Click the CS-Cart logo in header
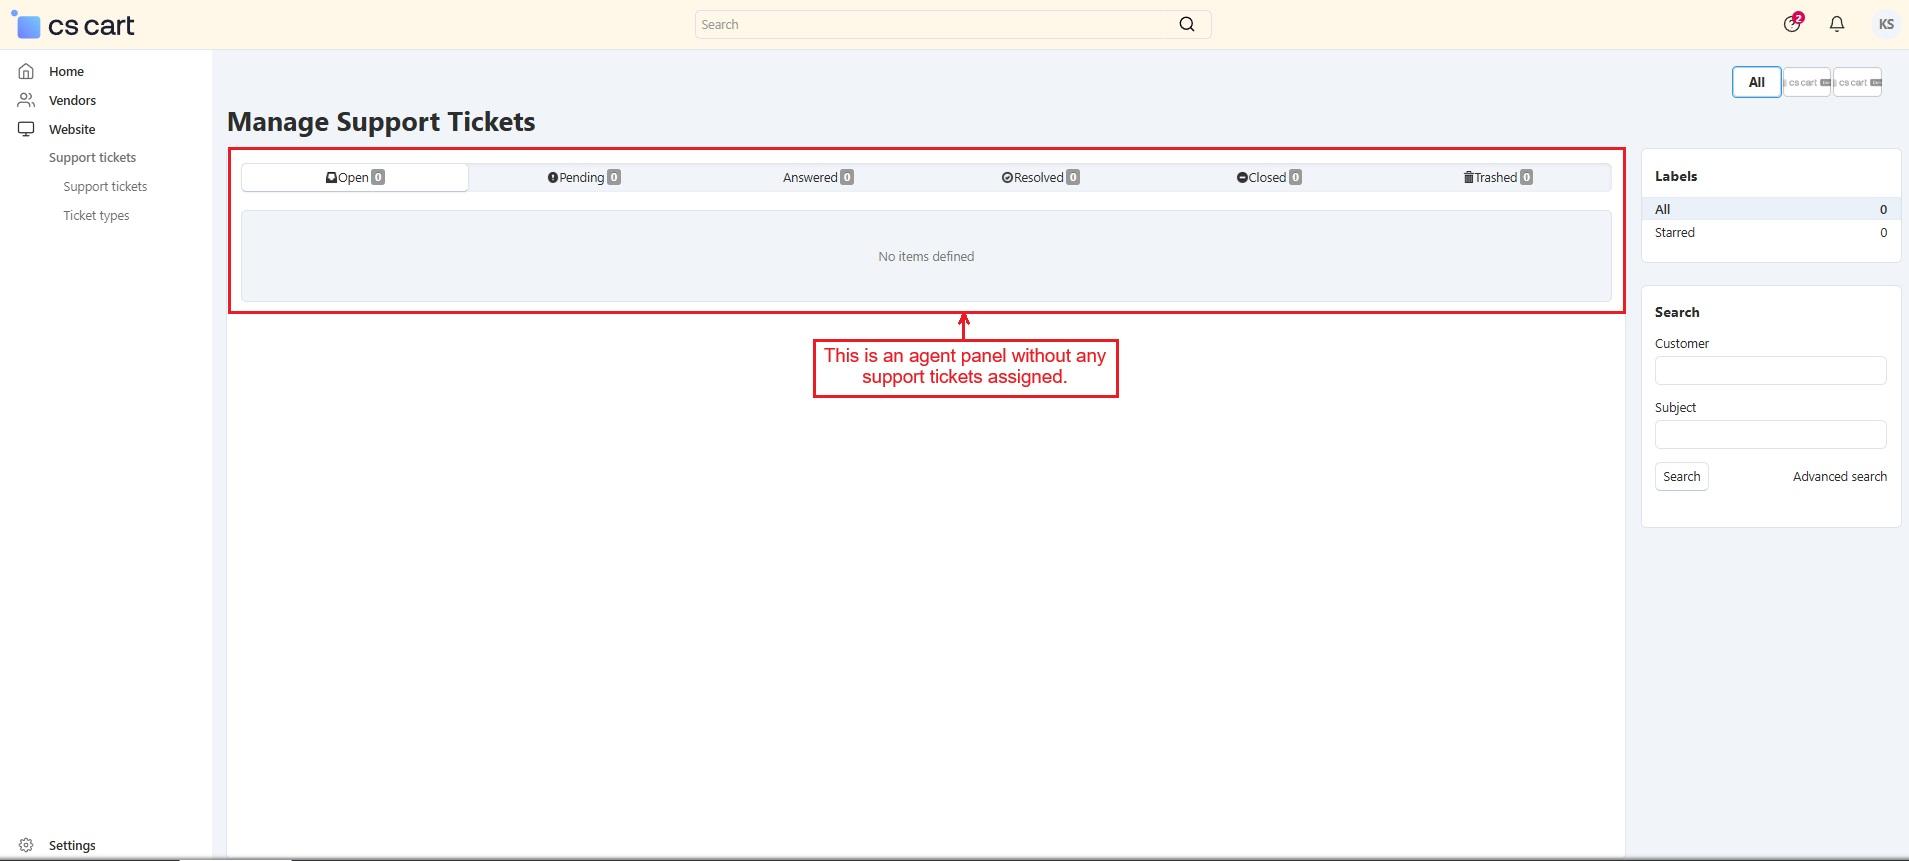Screen dimensions: 1909x861 74,25
